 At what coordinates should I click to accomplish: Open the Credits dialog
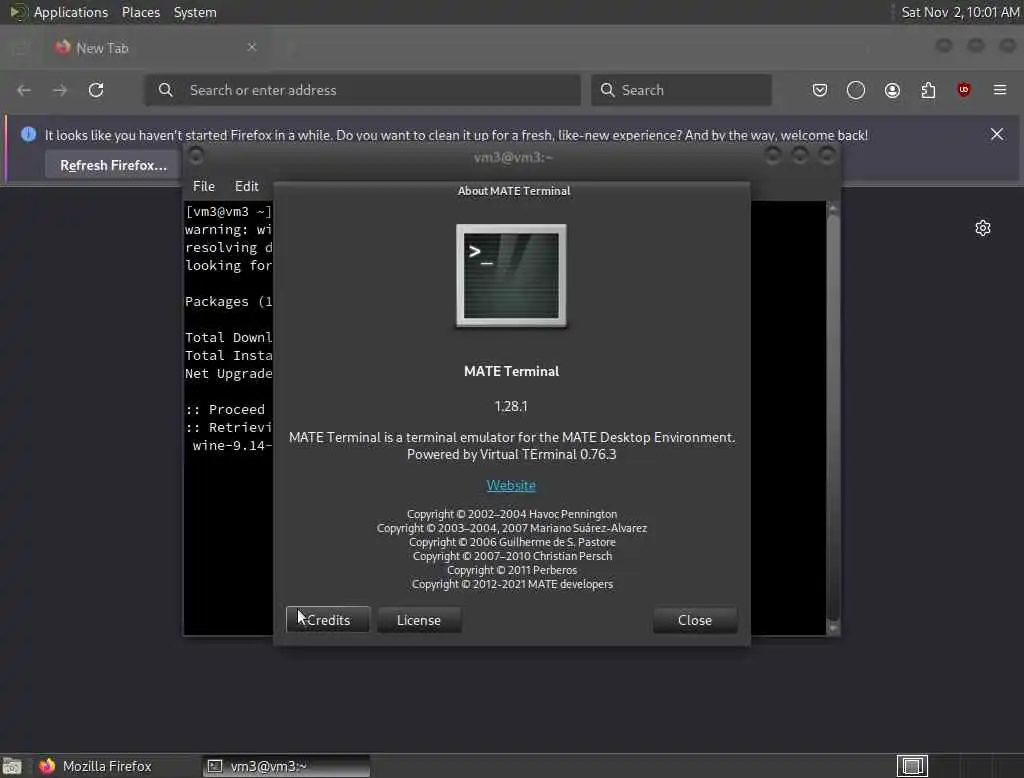coord(328,619)
